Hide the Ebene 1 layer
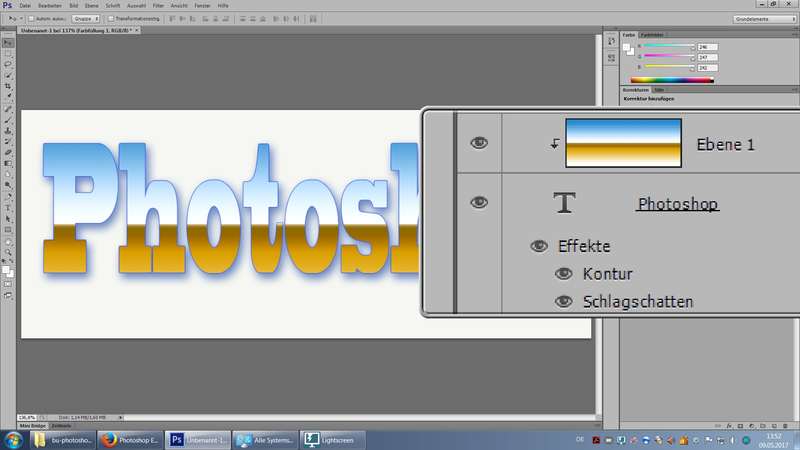The width and height of the screenshot is (800, 450). tap(479, 143)
